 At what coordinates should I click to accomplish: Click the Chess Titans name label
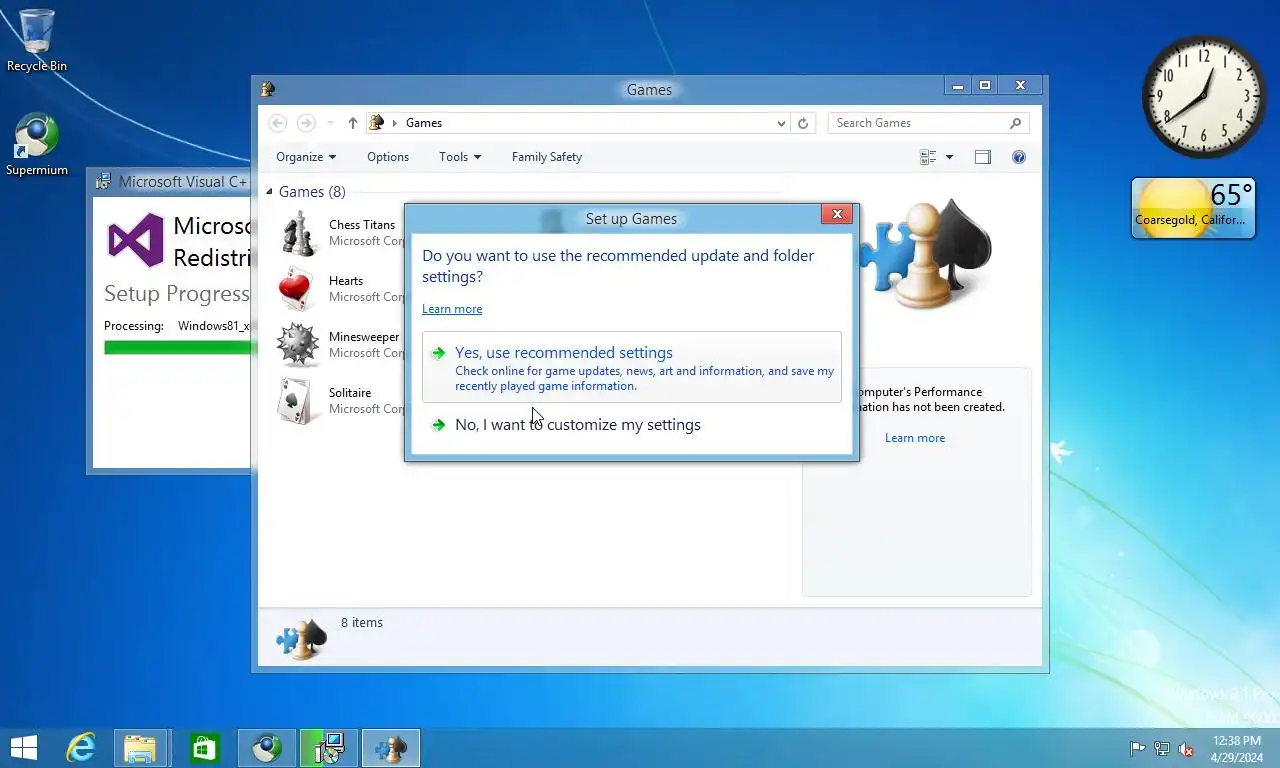point(362,225)
